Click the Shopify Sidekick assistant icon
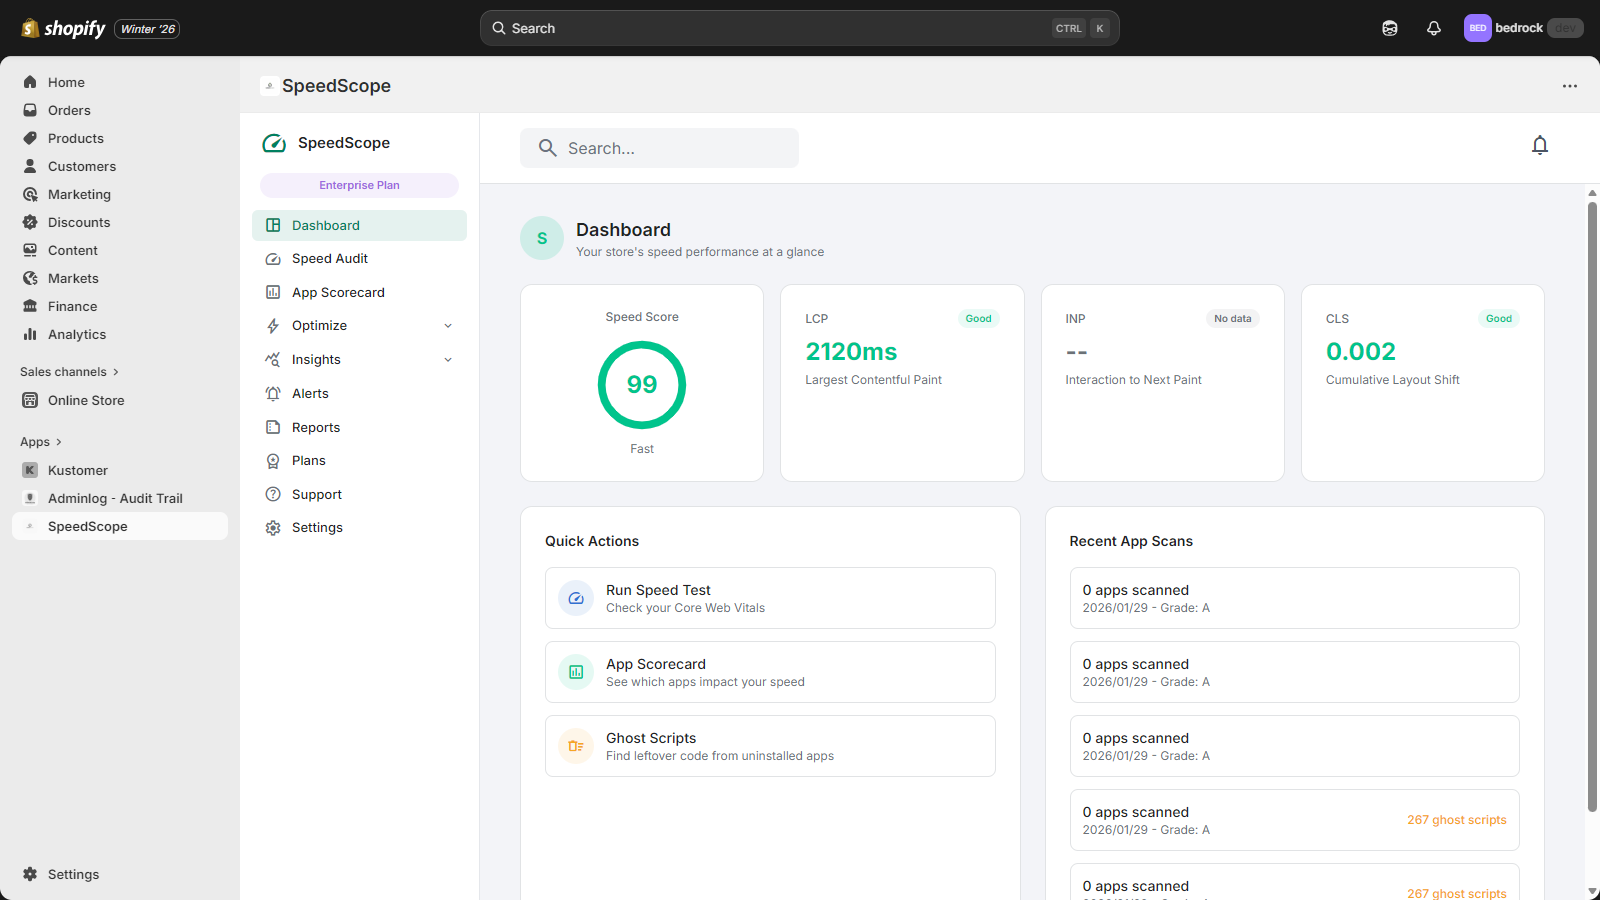This screenshot has height=900, width=1600. pos(1390,28)
